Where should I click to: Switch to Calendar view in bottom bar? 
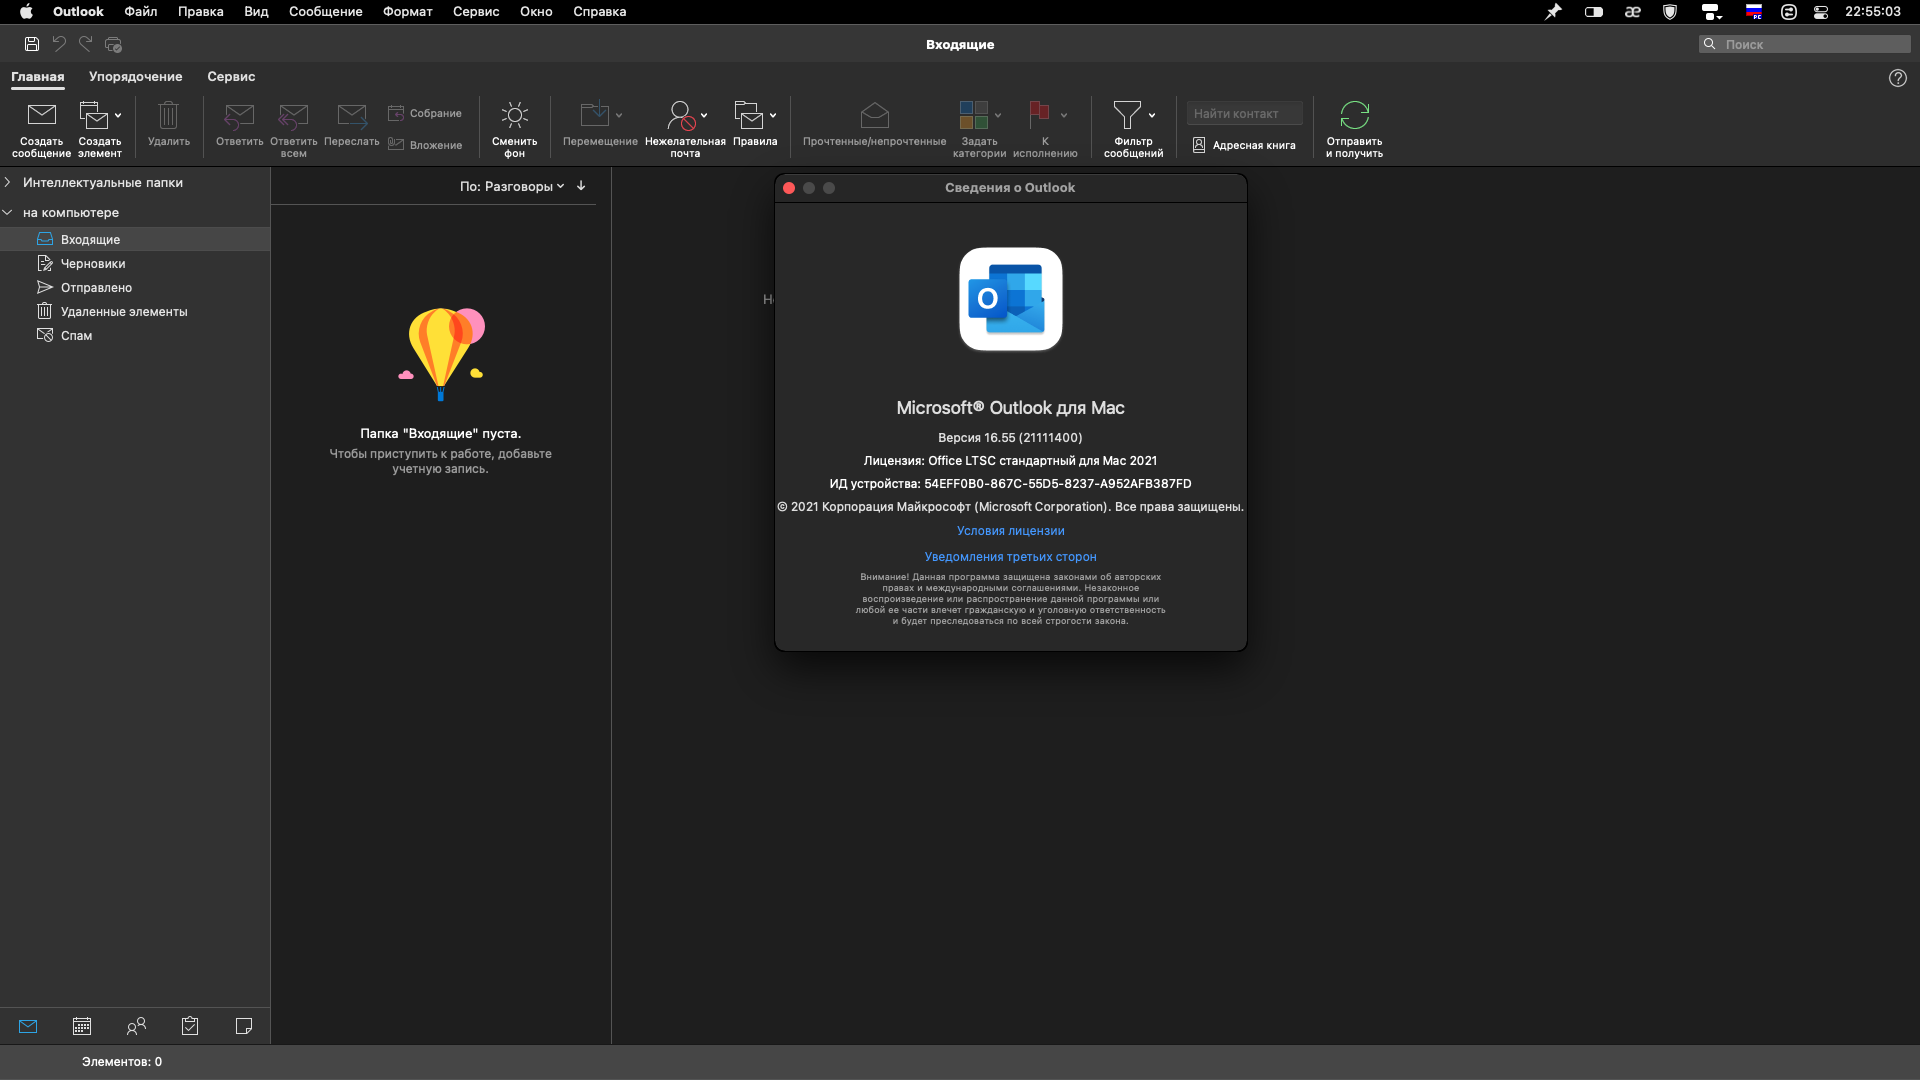tap(82, 1026)
